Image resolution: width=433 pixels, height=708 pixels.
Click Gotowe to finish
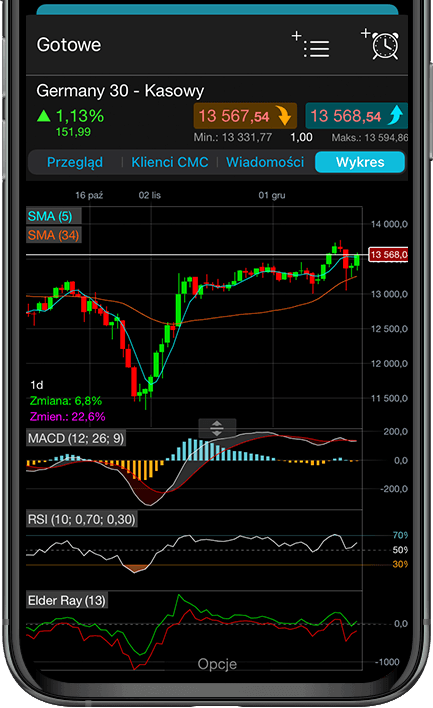pos(69,45)
